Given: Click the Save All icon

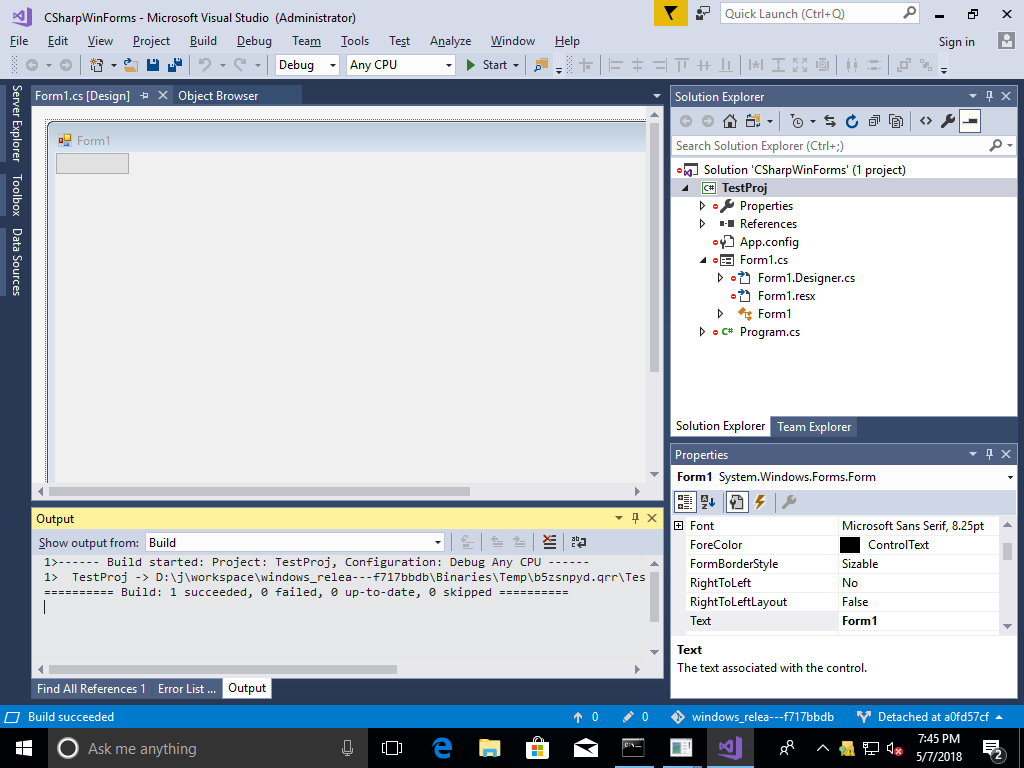Looking at the screenshot, I should tap(175, 65).
